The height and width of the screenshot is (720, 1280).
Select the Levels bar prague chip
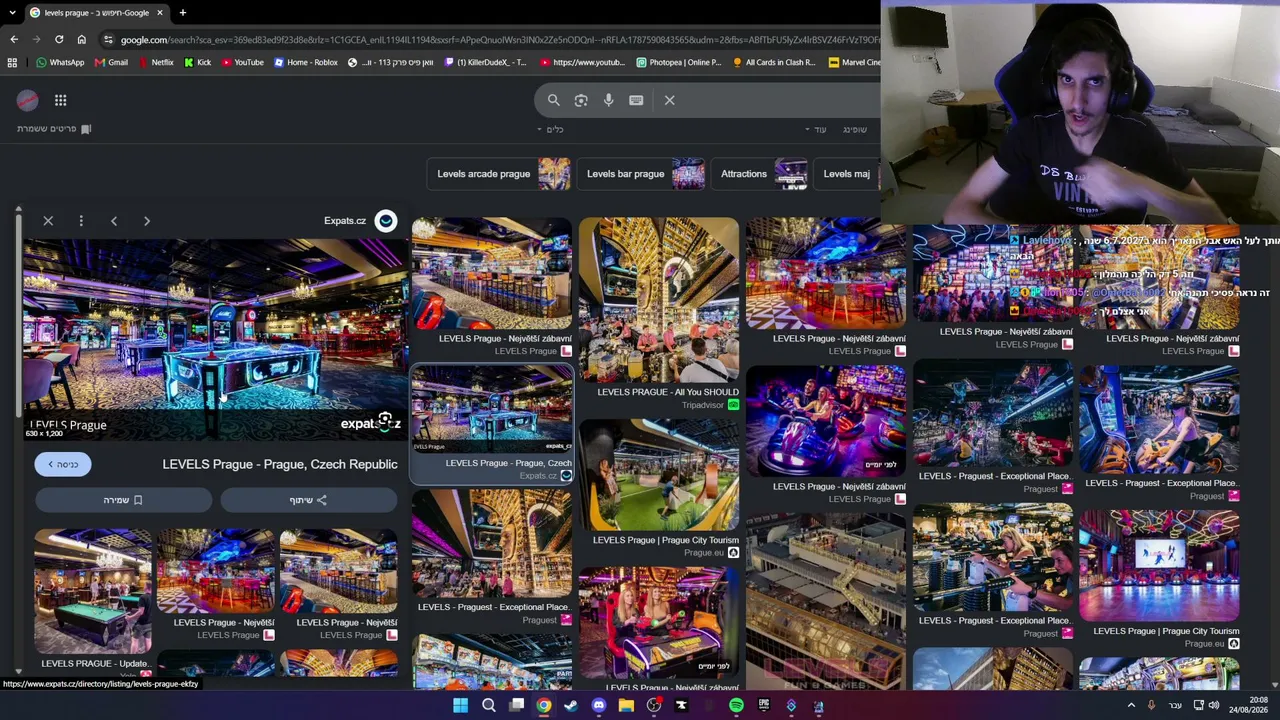coord(641,174)
